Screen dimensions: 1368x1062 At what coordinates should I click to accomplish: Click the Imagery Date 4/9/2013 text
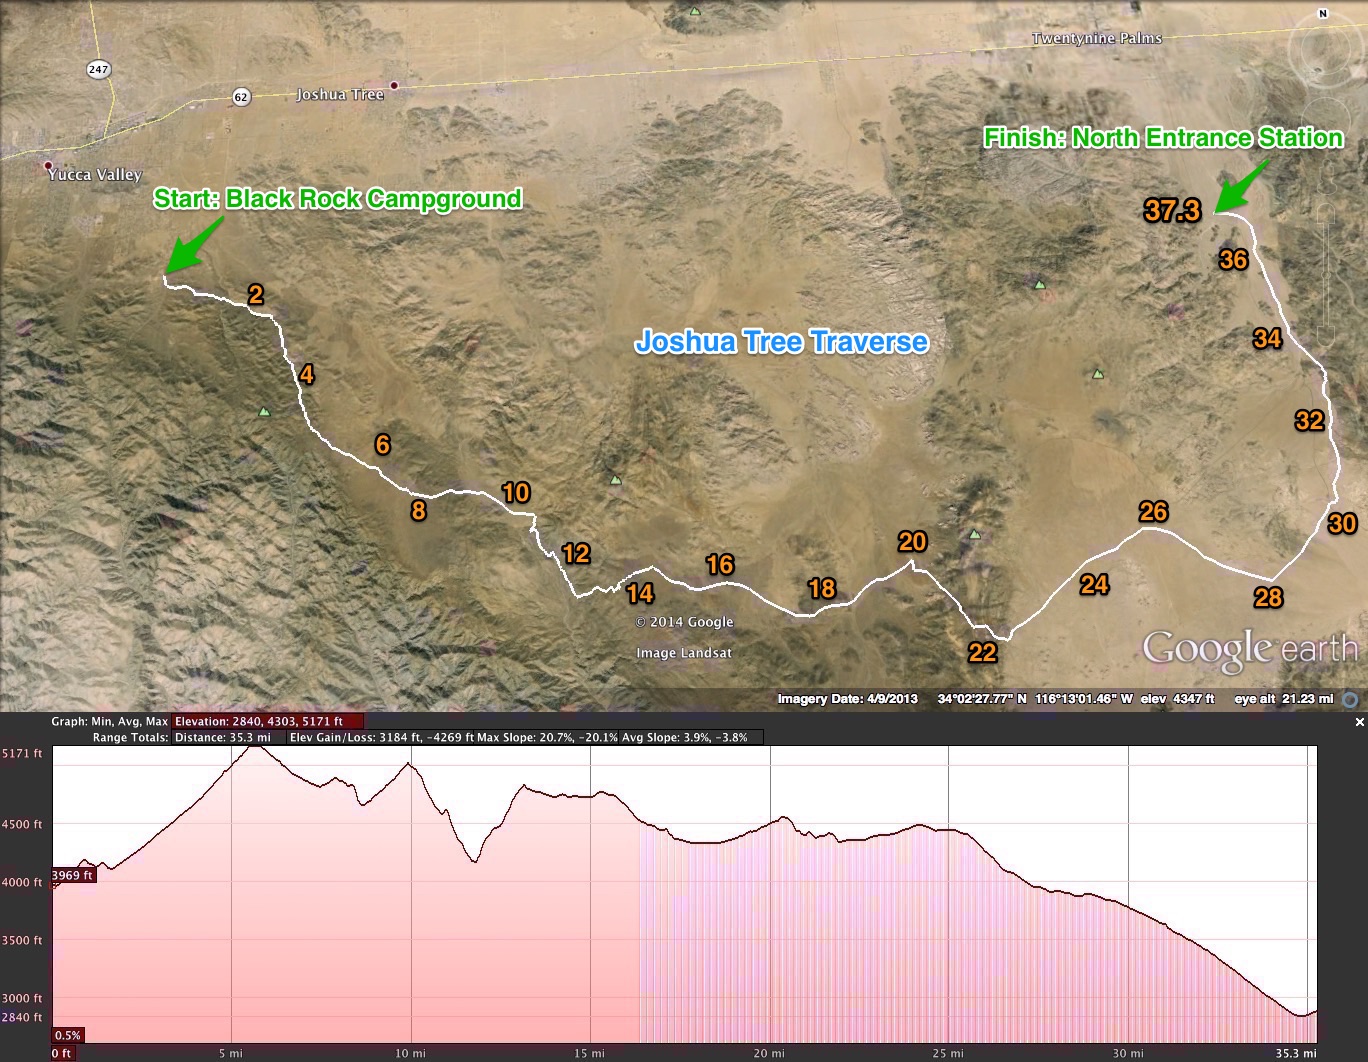[847, 699]
